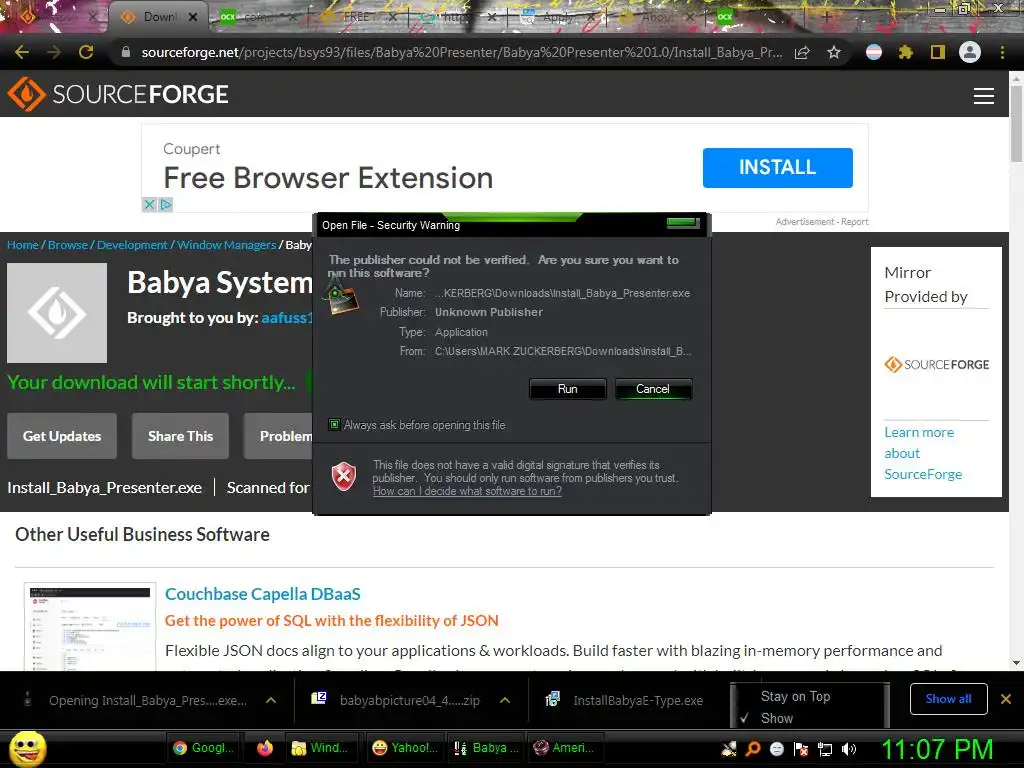Click the green button on the dialog title bar

click(x=683, y=223)
